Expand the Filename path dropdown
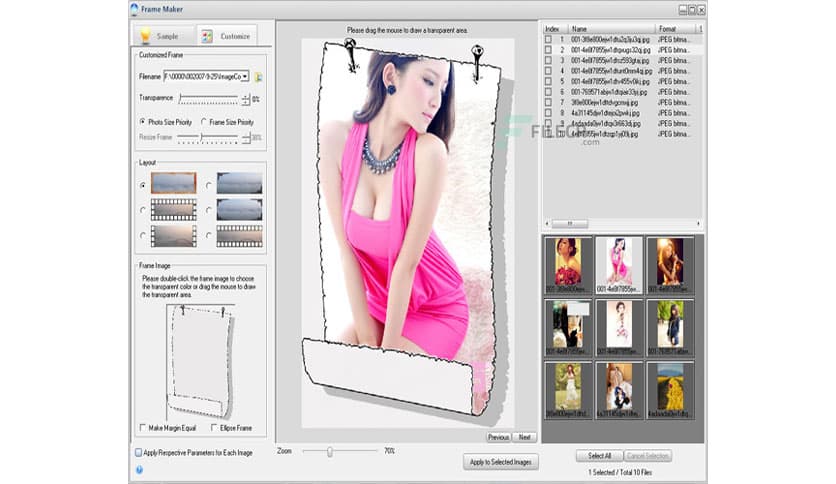This screenshot has width=836, height=484. (246, 77)
